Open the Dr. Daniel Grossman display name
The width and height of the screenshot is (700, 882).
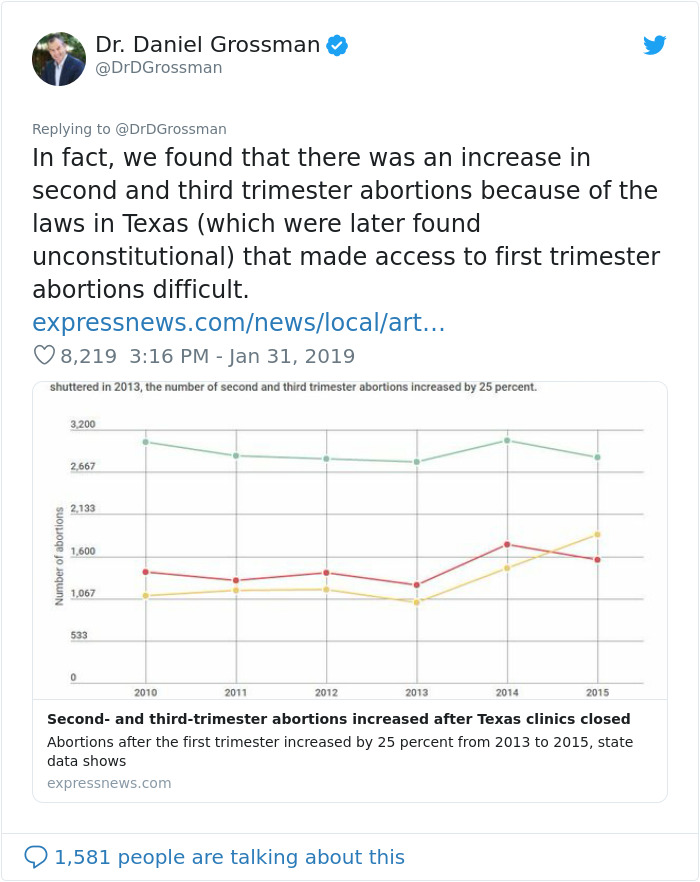(x=208, y=45)
